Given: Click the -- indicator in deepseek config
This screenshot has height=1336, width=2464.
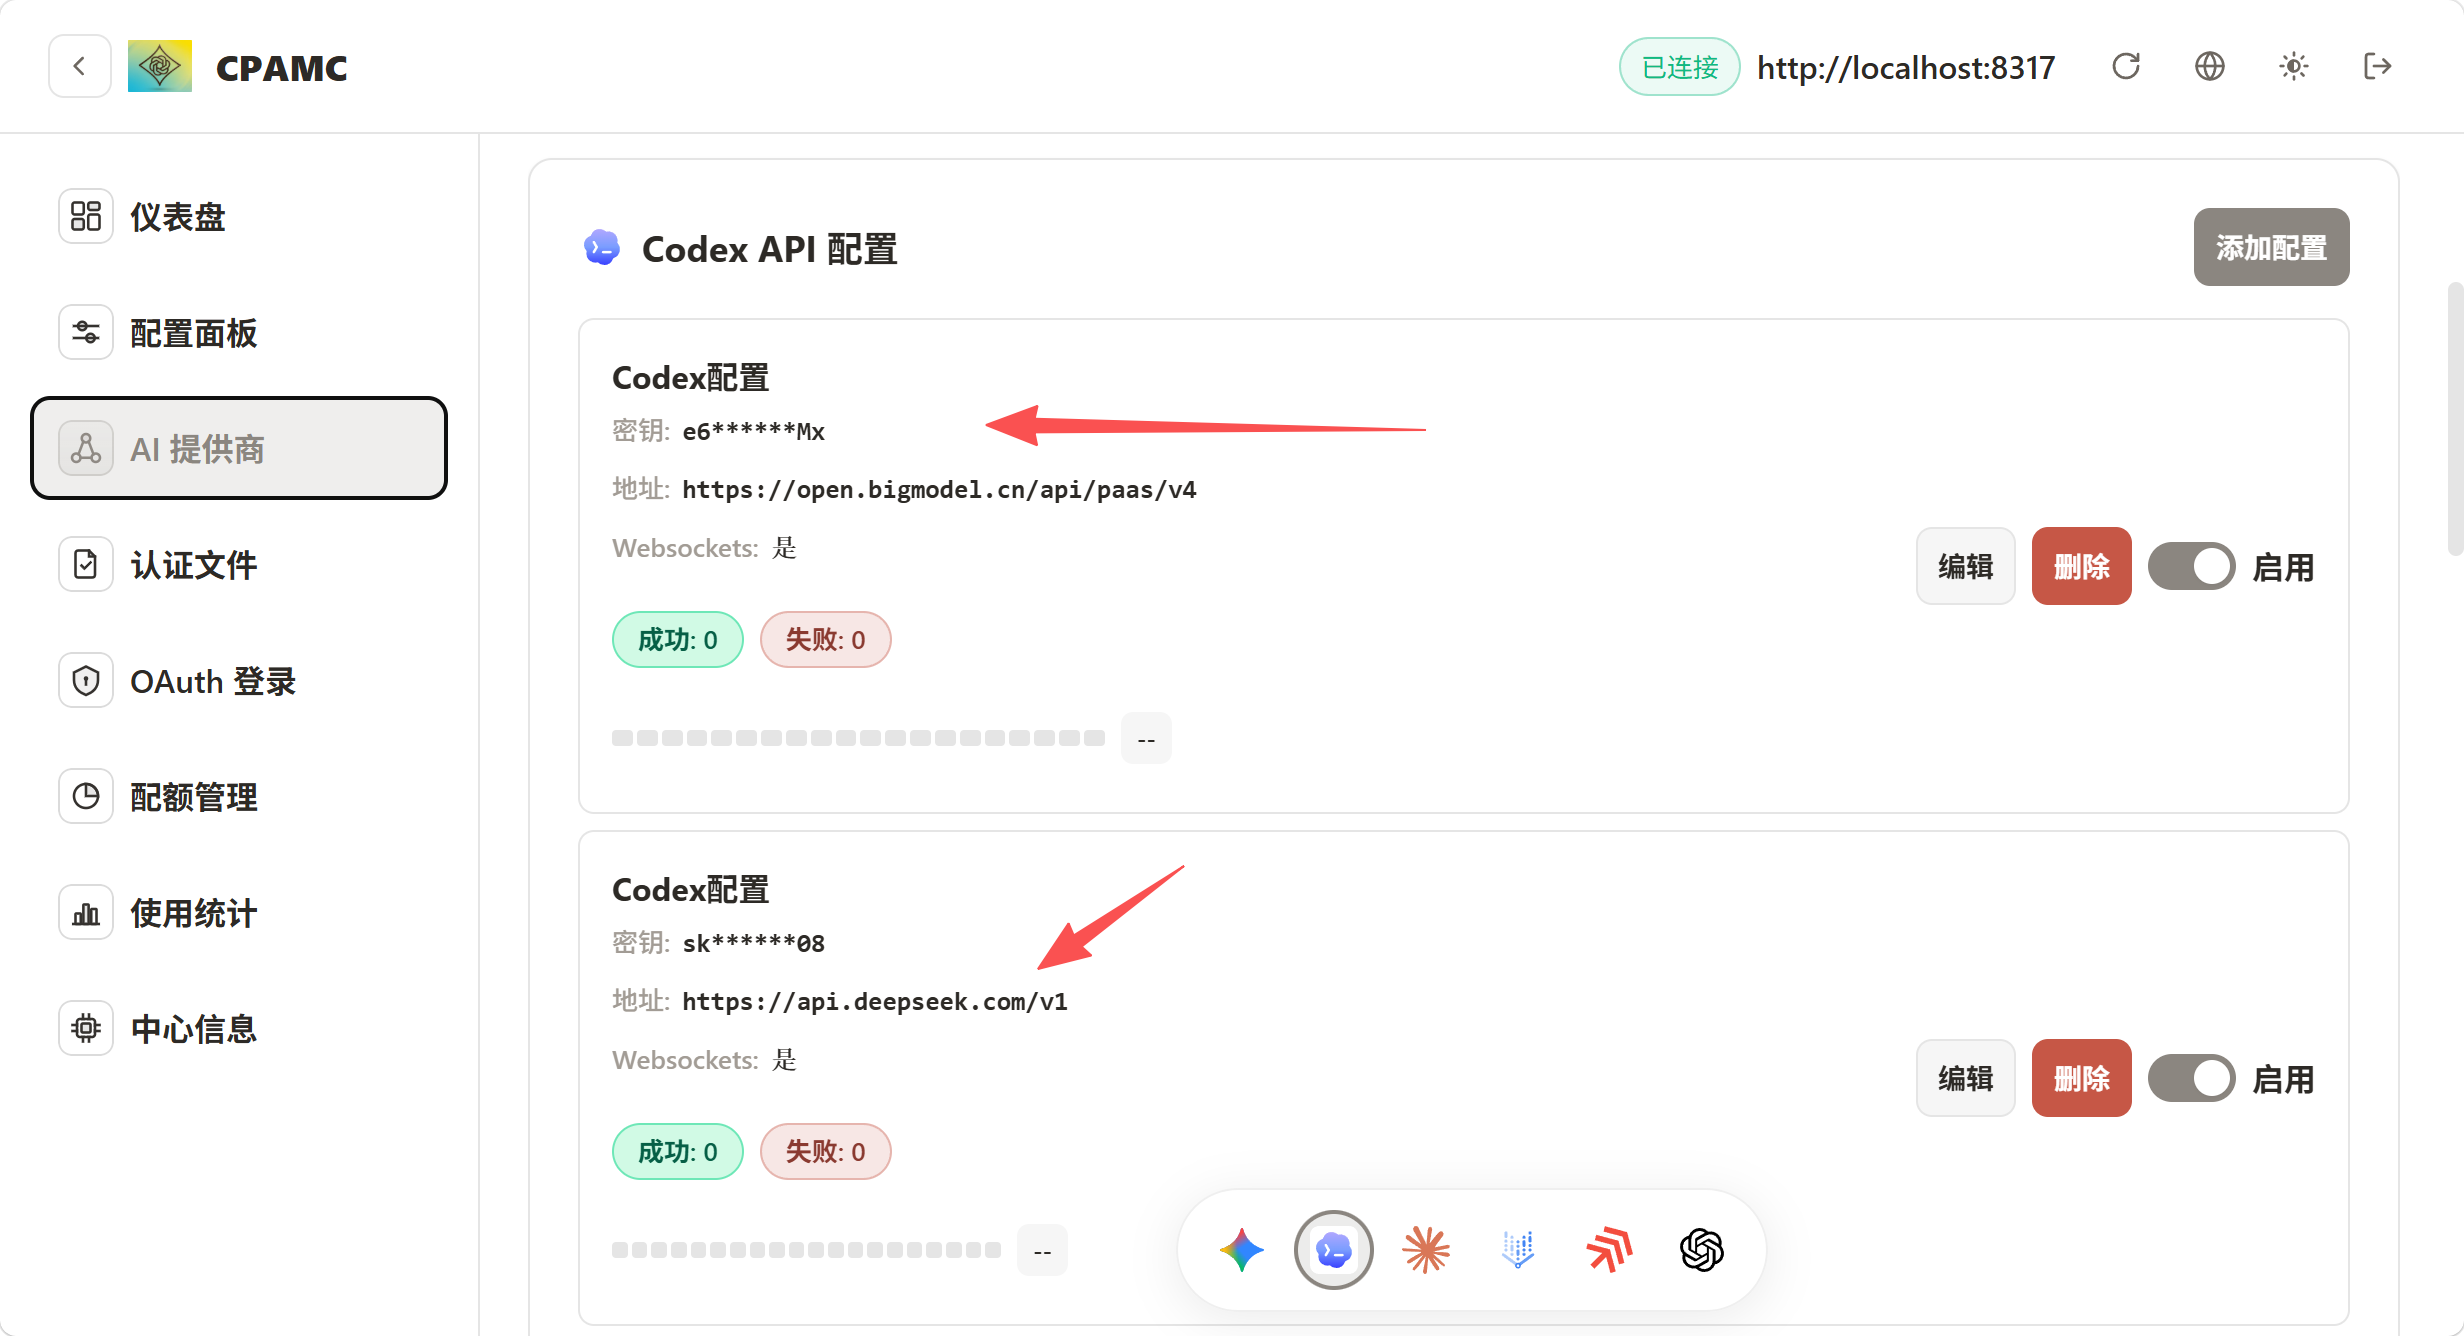Looking at the screenshot, I should point(1042,1250).
